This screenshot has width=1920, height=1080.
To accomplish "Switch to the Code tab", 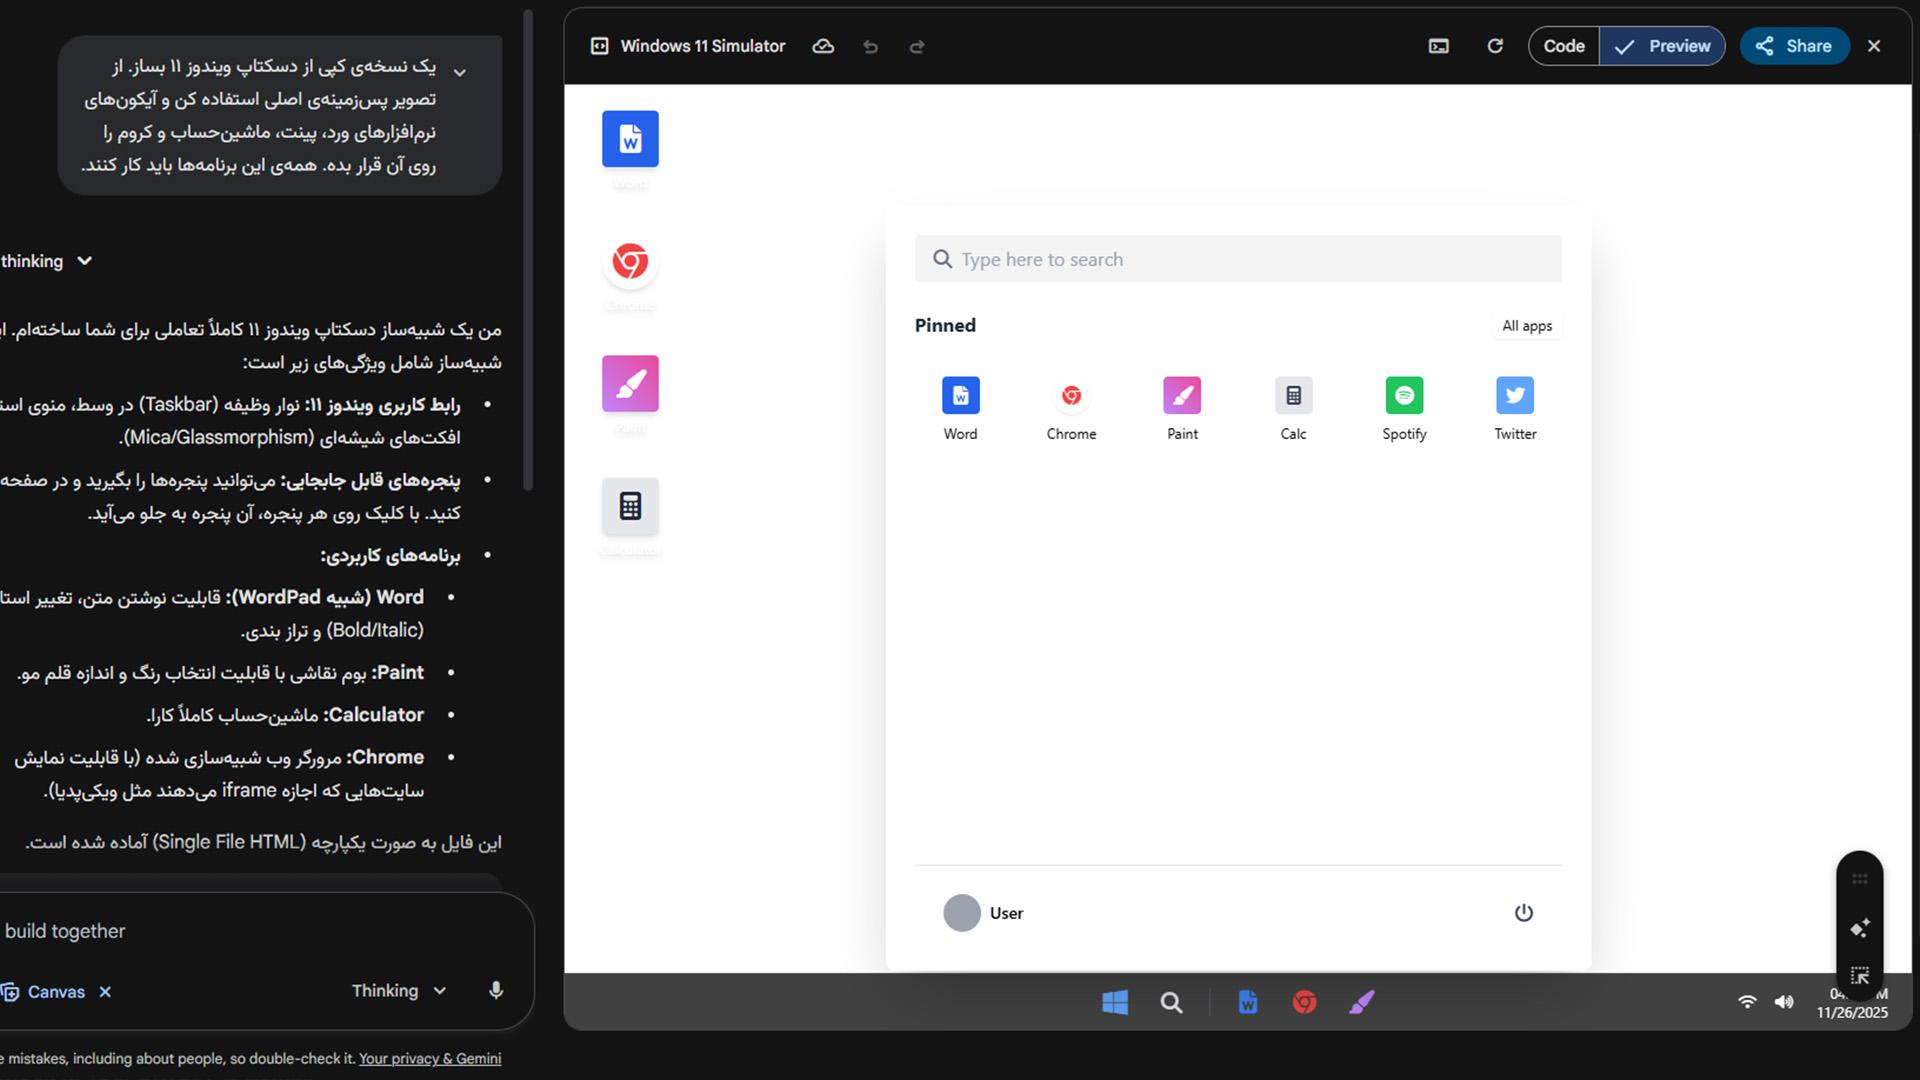I will tap(1564, 46).
